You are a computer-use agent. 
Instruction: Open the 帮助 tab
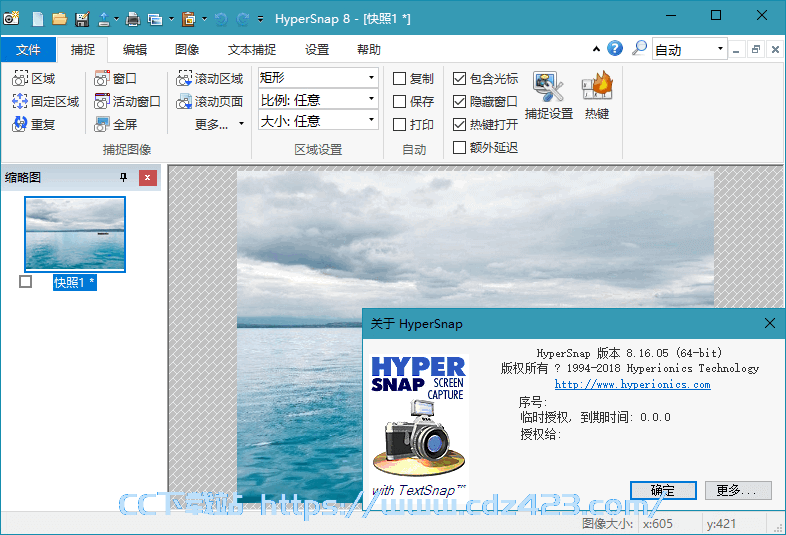pyautogui.click(x=369, y=50)
